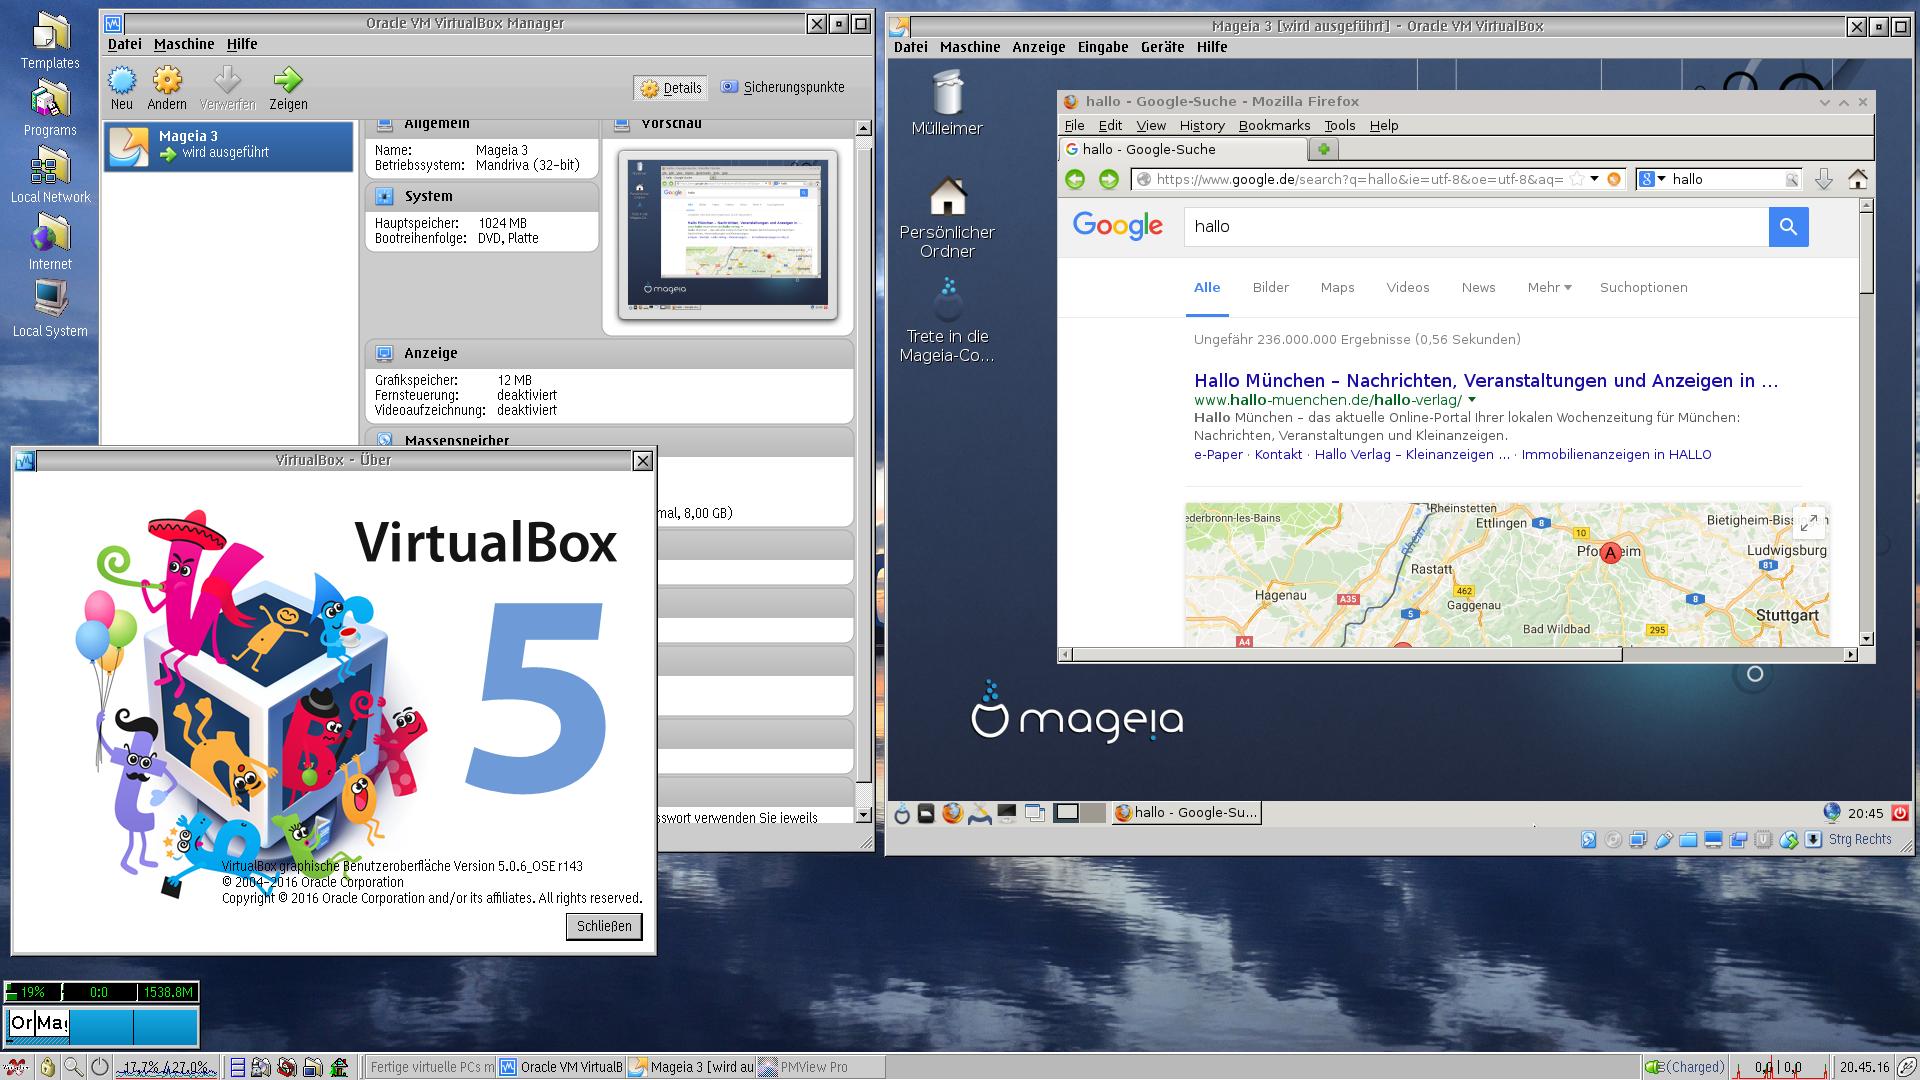Click the e-Paper sublink

coord(1218,455)
